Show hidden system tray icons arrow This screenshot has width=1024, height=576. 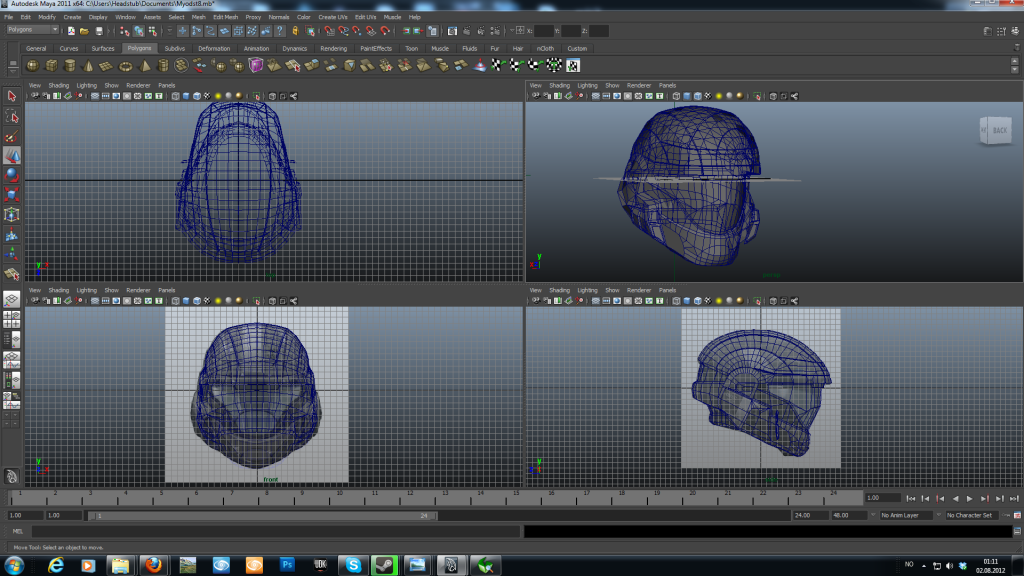[x=923, y=566]
